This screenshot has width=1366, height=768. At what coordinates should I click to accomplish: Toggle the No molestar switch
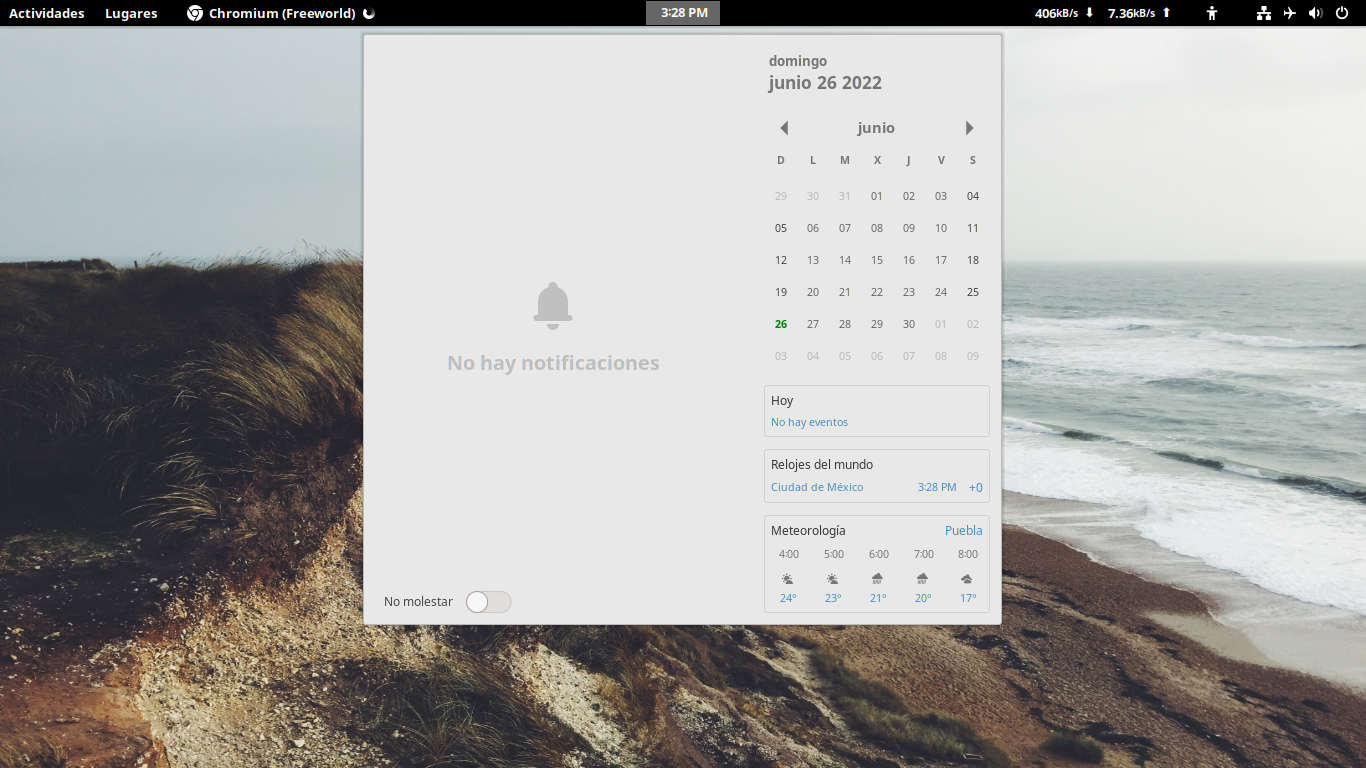(x=489, y=602)
